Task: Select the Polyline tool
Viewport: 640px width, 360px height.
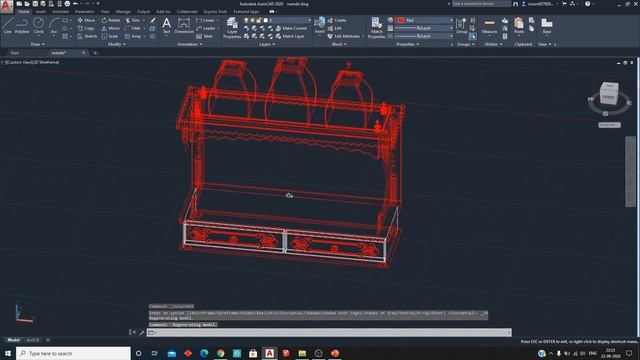Action: click(x=22, y=25)
